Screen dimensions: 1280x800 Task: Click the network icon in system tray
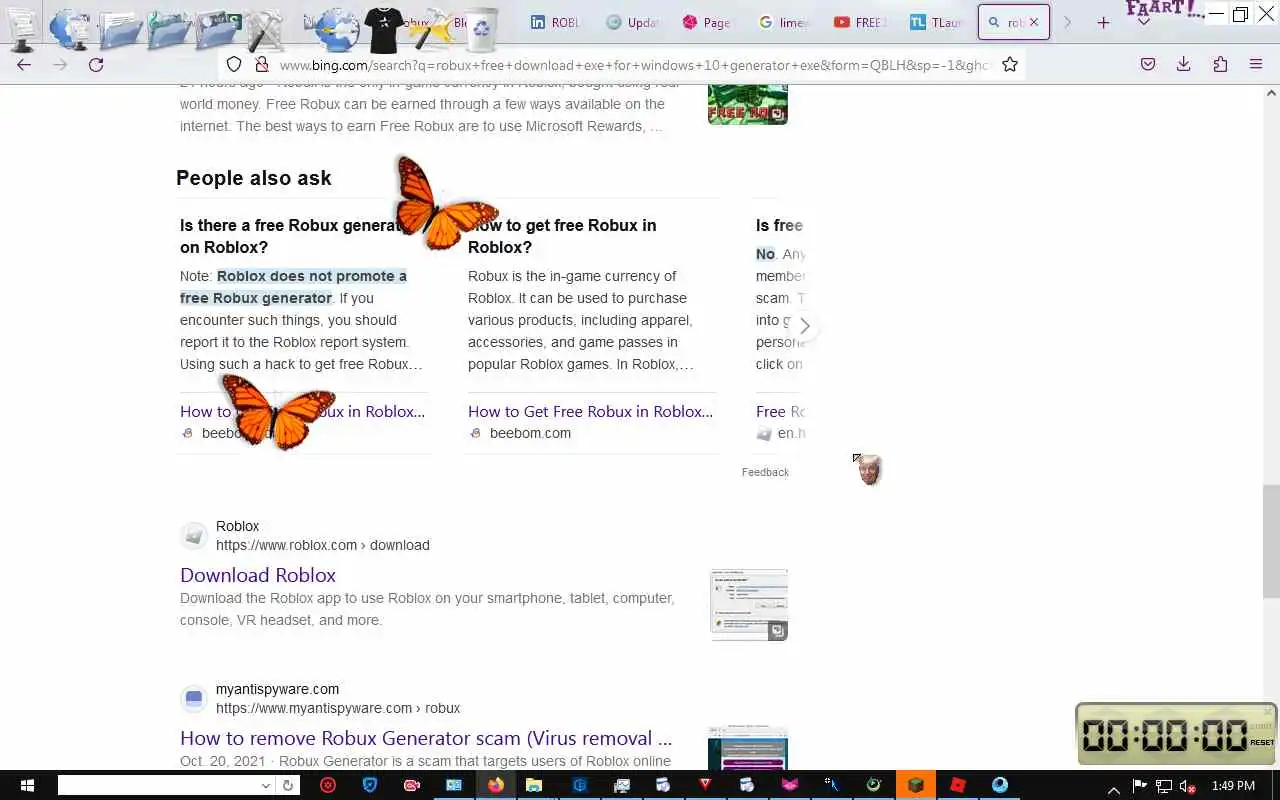[x=1164, y=786]
